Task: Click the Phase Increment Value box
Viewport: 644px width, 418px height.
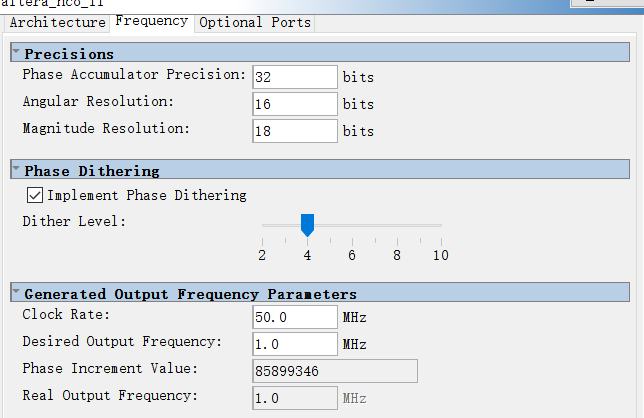Action: pyautogui.click(x=335, y=371)
